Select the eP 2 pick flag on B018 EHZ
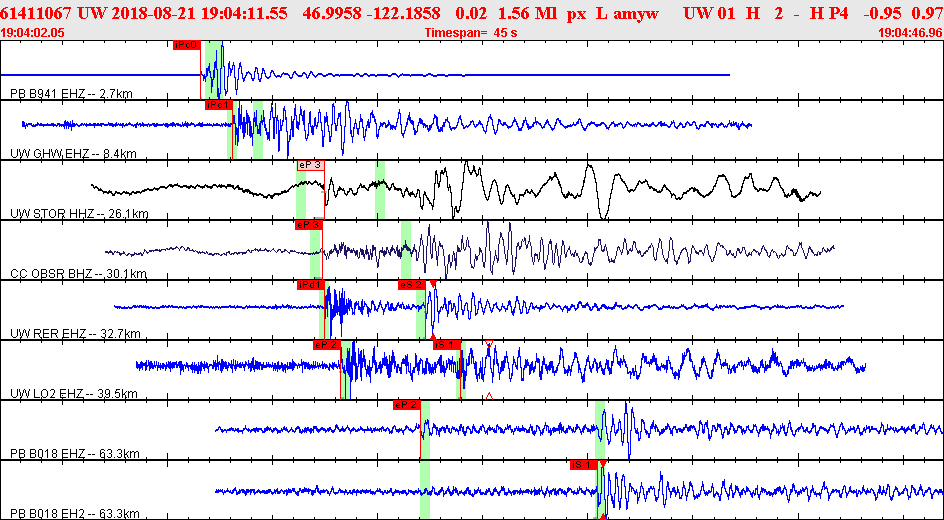The image size is (944, 520). (x=406, y=405)
